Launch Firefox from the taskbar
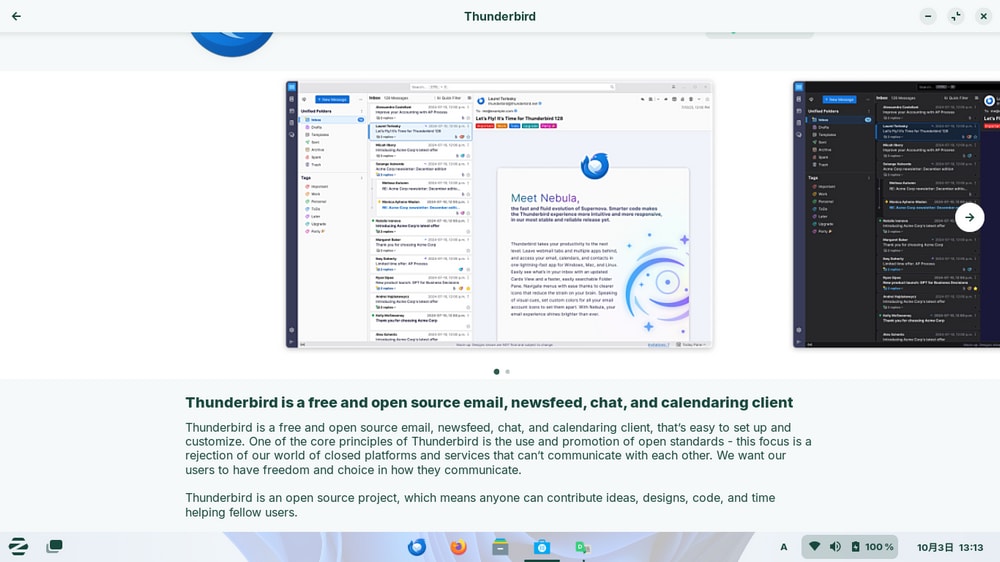Viewport: 1000px width, 562px height. [x=459, y=547]
